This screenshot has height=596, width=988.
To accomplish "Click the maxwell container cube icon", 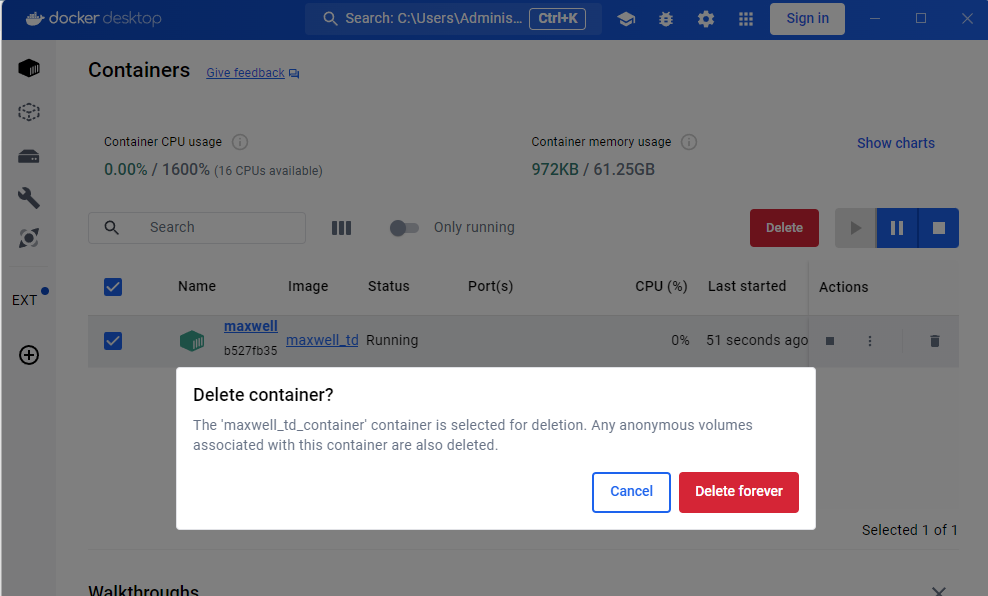I will point(192,341).
